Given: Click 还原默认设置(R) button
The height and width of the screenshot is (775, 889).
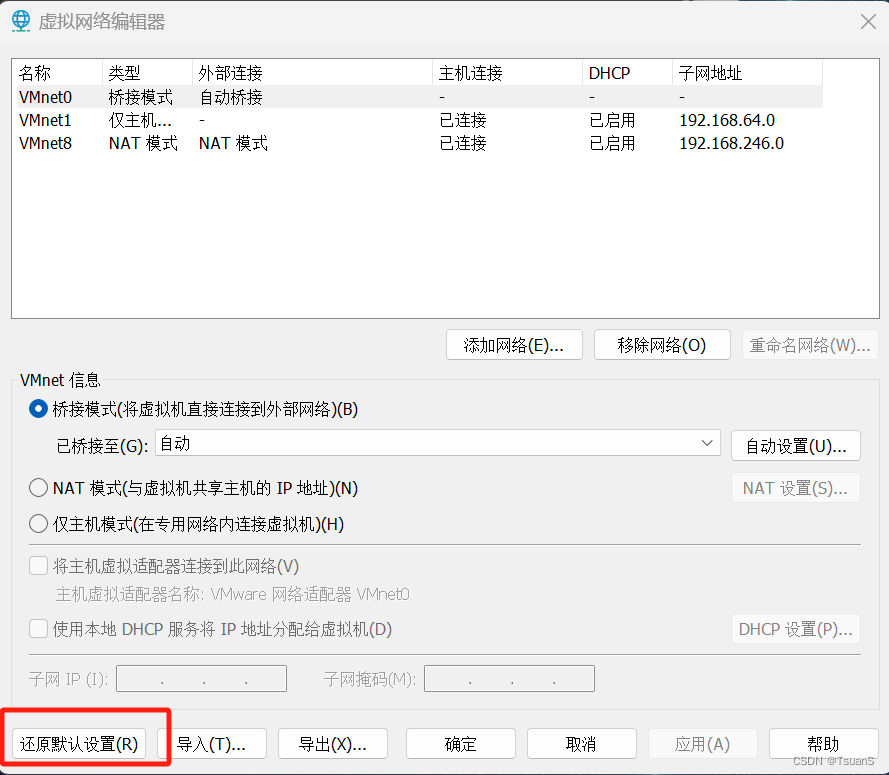Looking at the screenshot, I should point(79,743).
